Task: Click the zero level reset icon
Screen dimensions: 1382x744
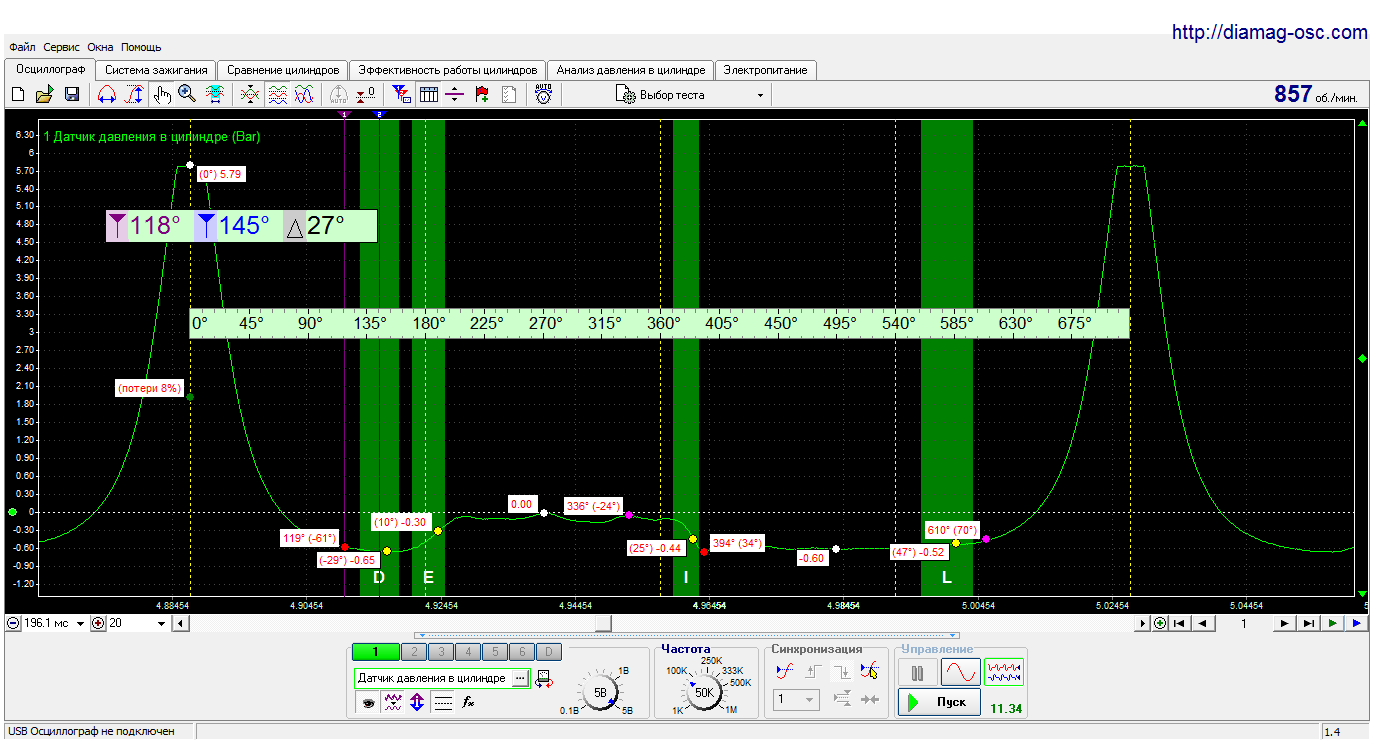Action: [x=365, y=95]
